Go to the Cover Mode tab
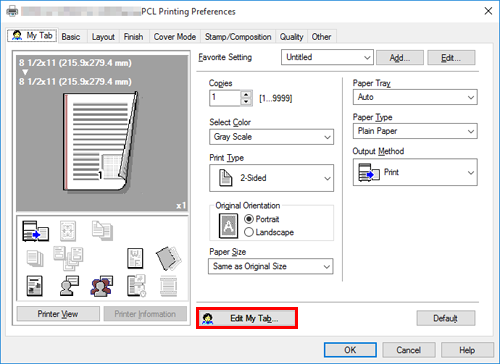The width and height of the screenshot is (500, 364). tap(175, 37)
